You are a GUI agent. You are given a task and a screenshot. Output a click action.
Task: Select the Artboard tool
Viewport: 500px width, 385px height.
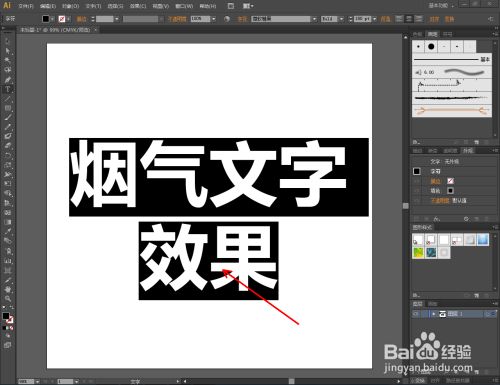[8, 270]
